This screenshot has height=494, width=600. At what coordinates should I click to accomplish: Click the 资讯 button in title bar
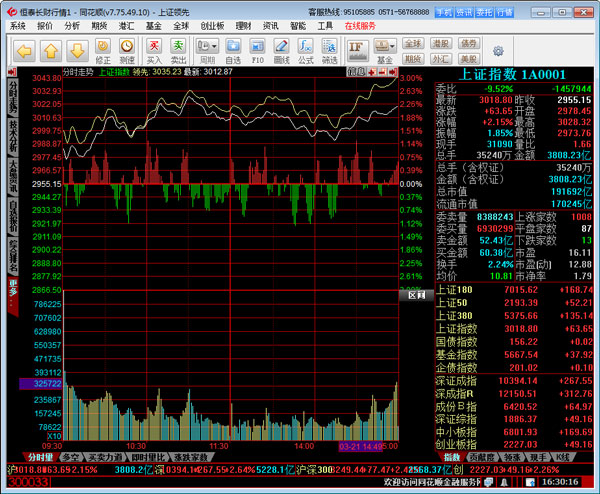(464, 13)
